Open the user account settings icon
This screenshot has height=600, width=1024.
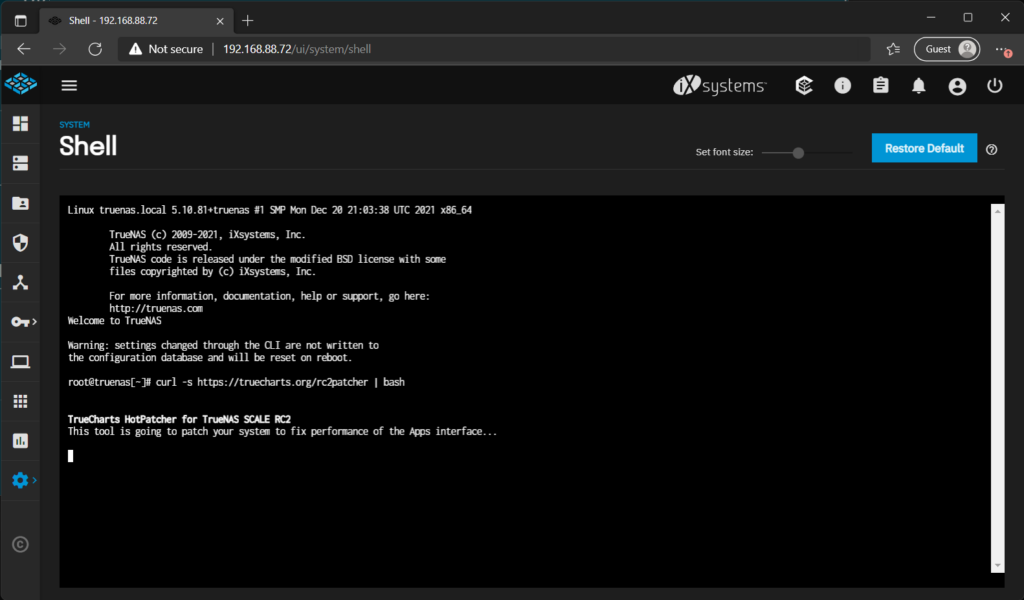tap(957, 86)
